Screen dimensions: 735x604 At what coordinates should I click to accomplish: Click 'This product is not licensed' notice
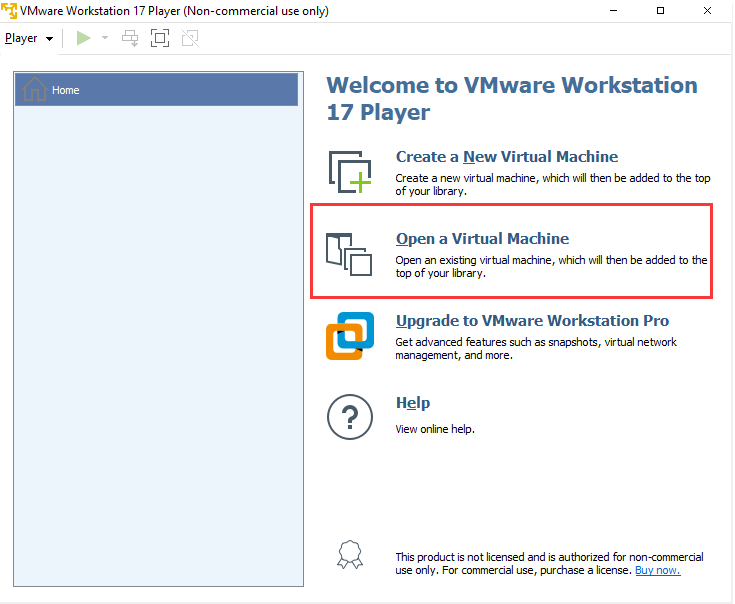click(x=549, y=564)
